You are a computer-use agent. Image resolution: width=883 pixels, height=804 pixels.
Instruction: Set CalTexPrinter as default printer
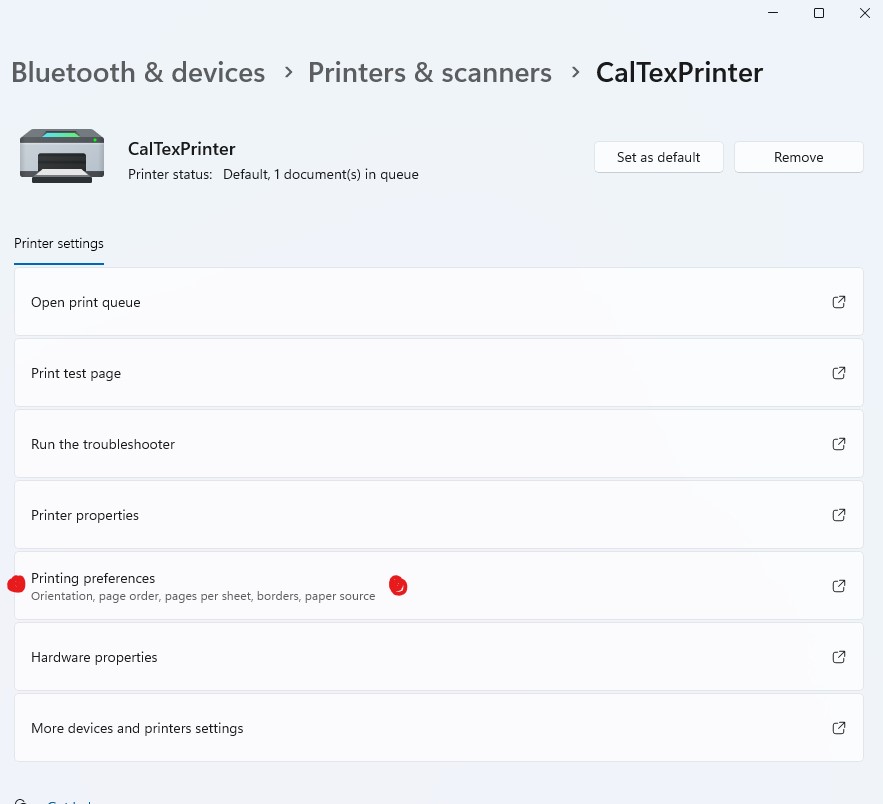tap(658, 157)
